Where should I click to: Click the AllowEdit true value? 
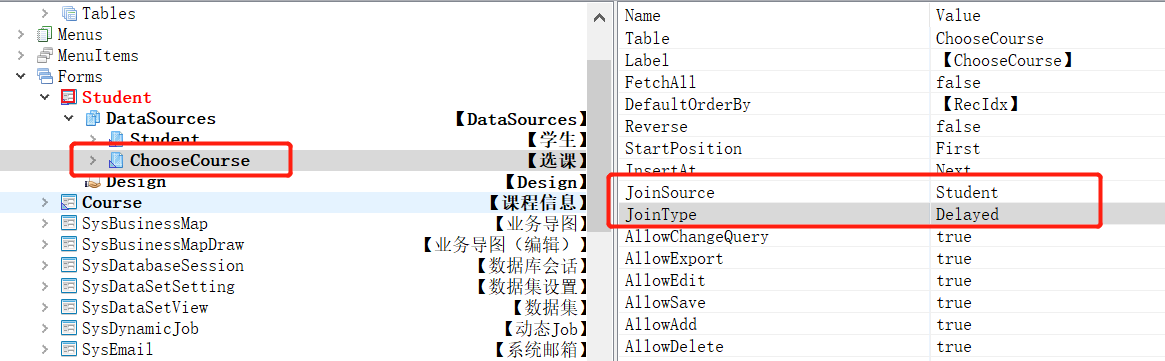(953, 281)
